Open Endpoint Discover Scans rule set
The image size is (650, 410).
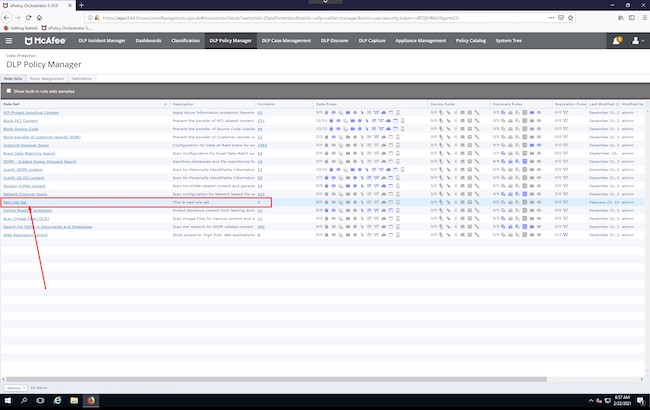point(26,145)
